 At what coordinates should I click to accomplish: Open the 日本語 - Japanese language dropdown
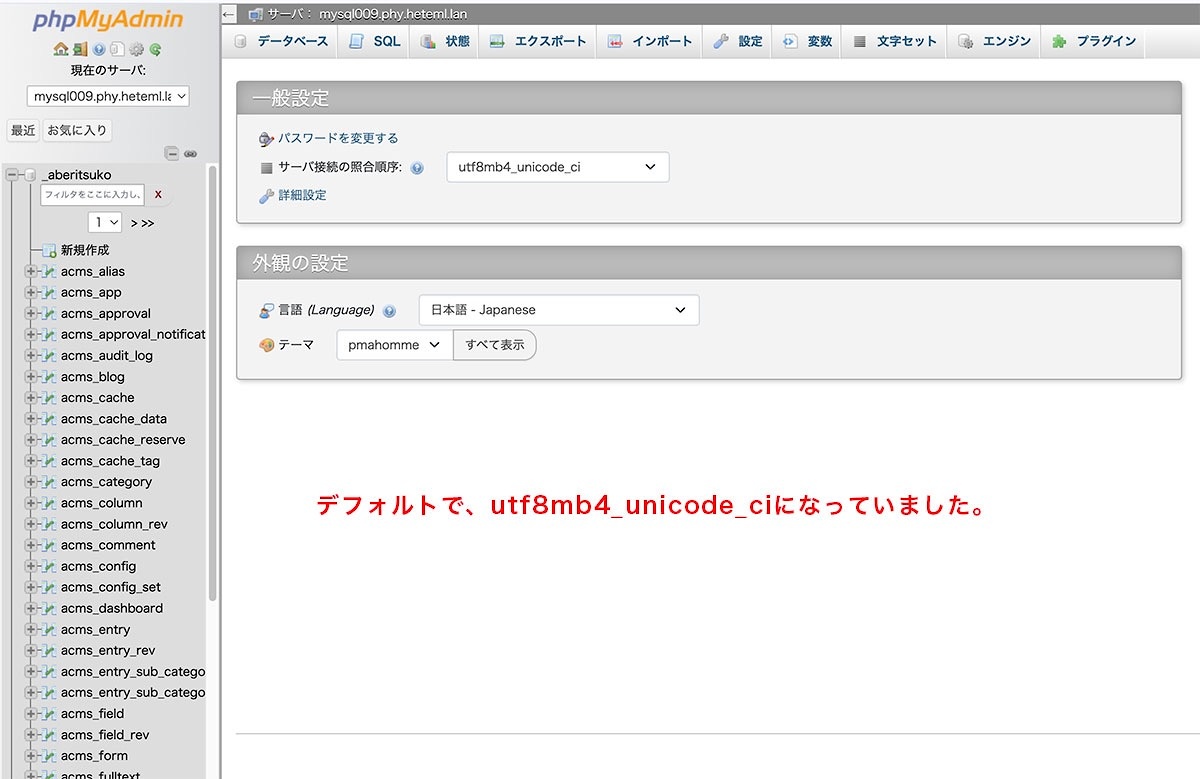(558, 310)
